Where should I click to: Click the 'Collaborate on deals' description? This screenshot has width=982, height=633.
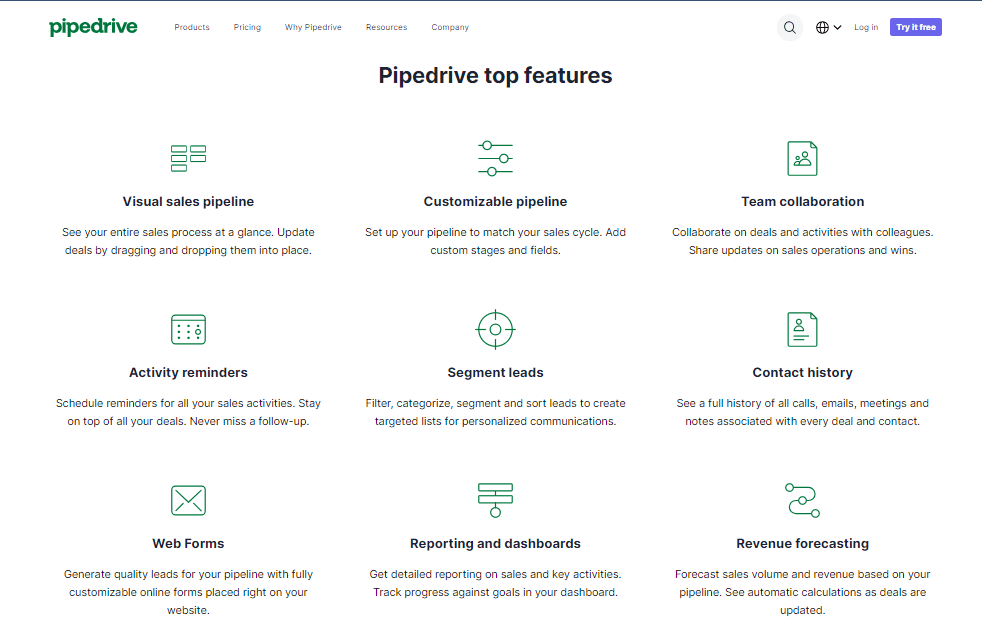tap(802, 241)
